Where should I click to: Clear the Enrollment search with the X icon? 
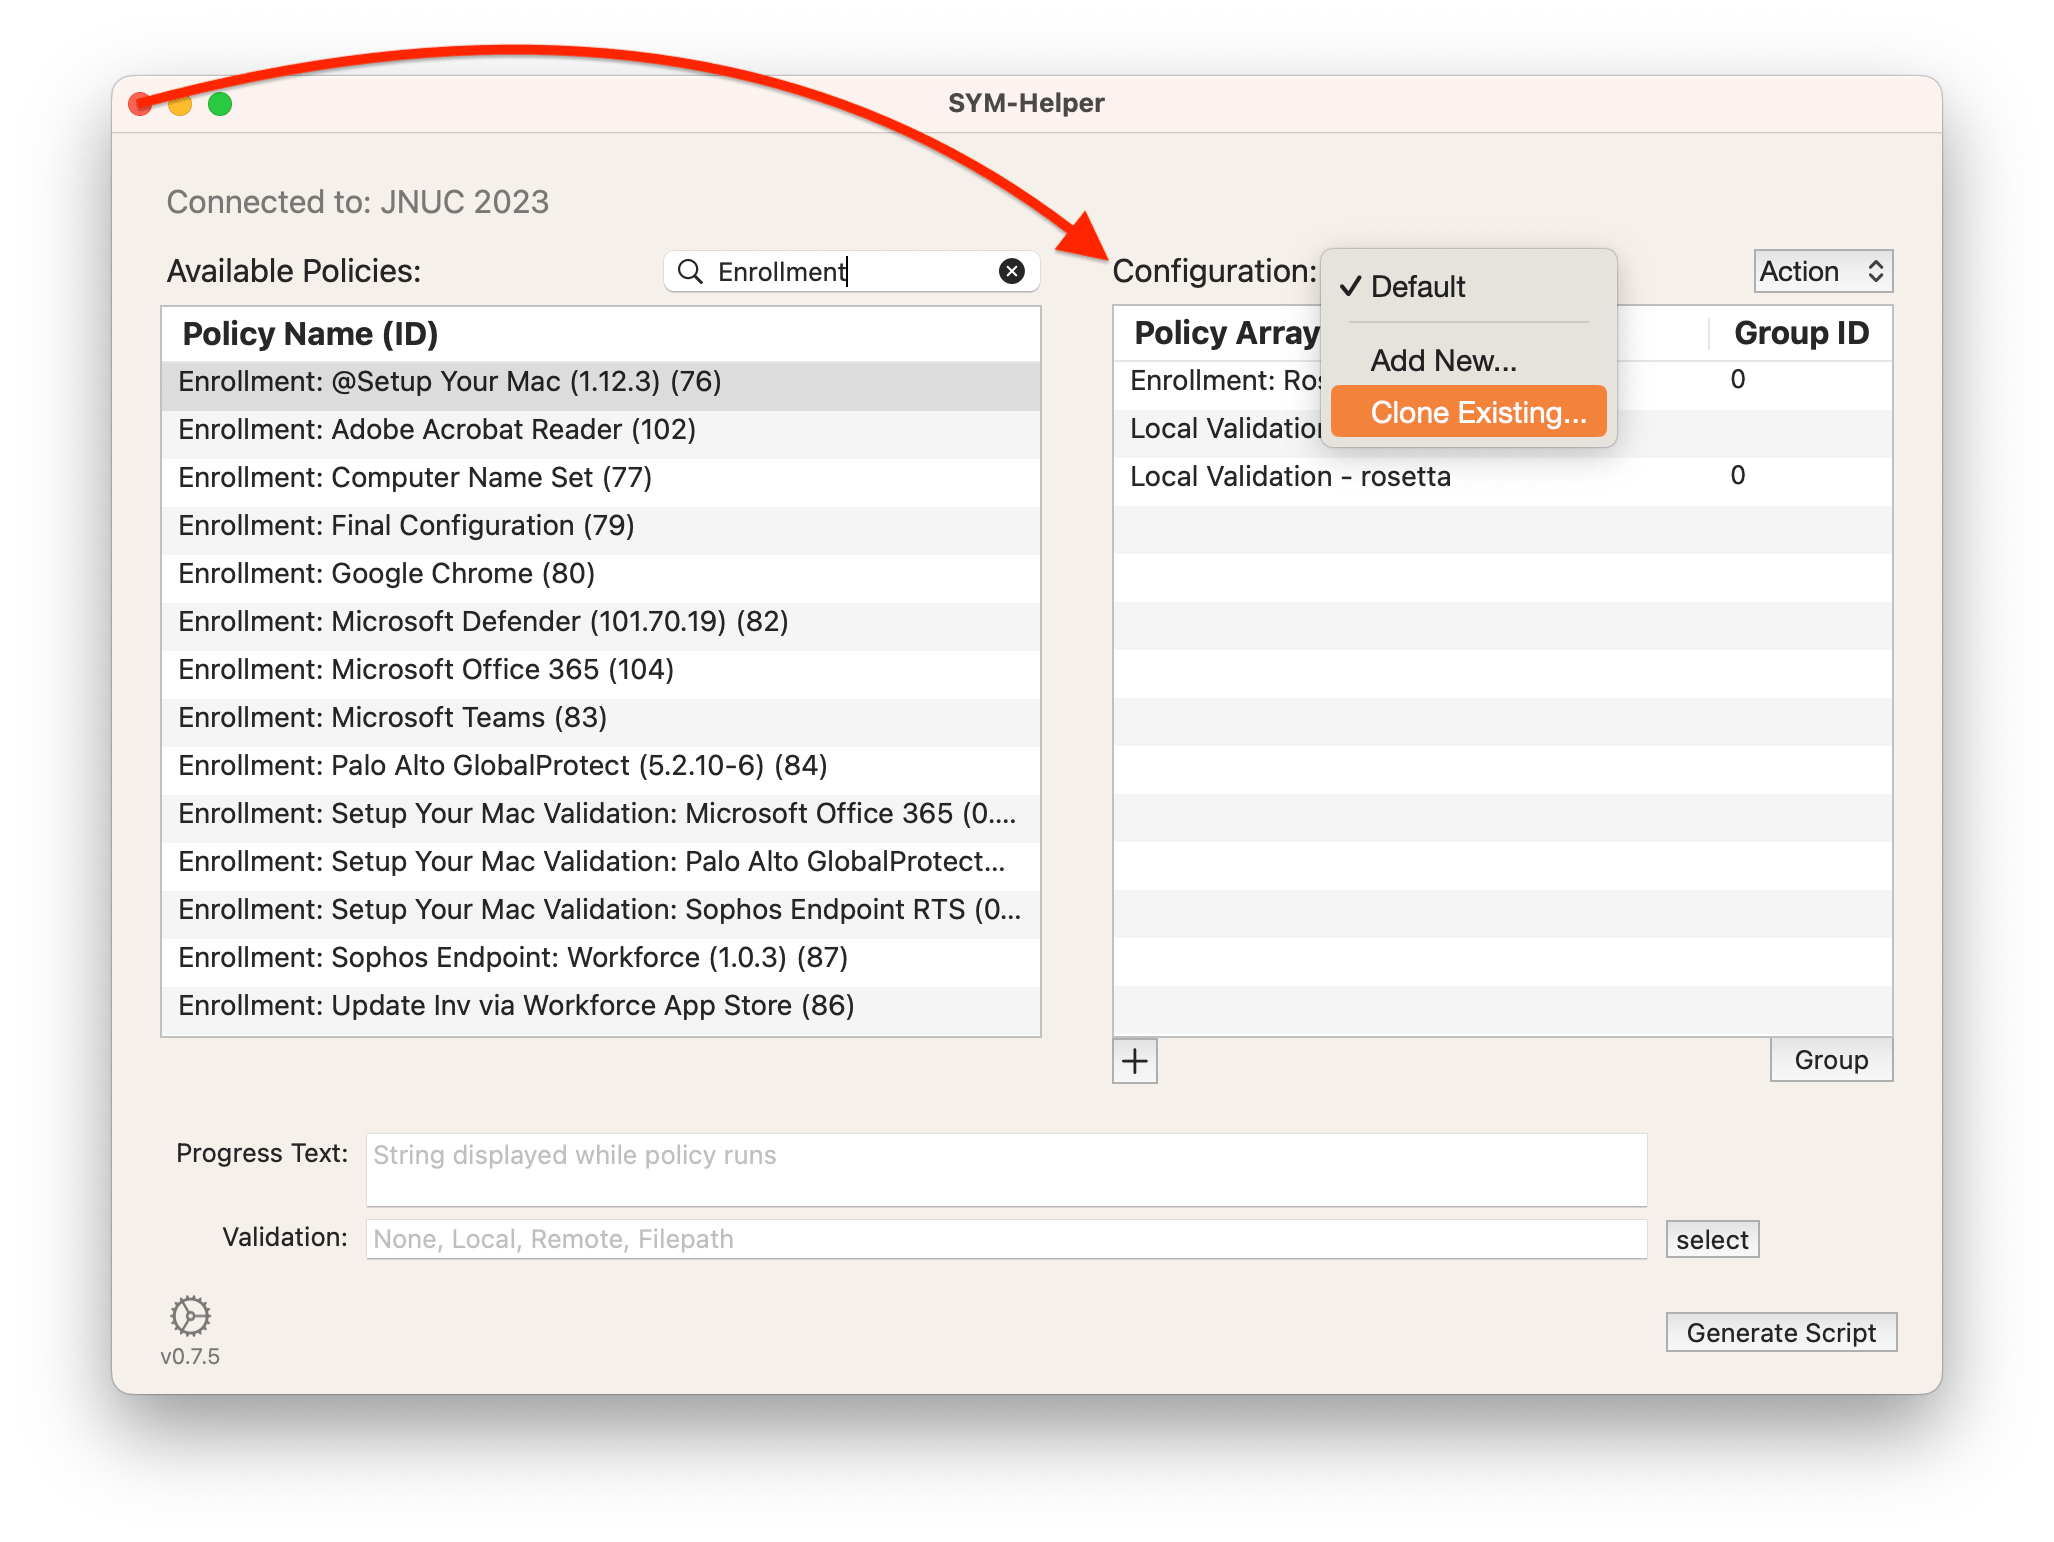(x=1012, y=271)
